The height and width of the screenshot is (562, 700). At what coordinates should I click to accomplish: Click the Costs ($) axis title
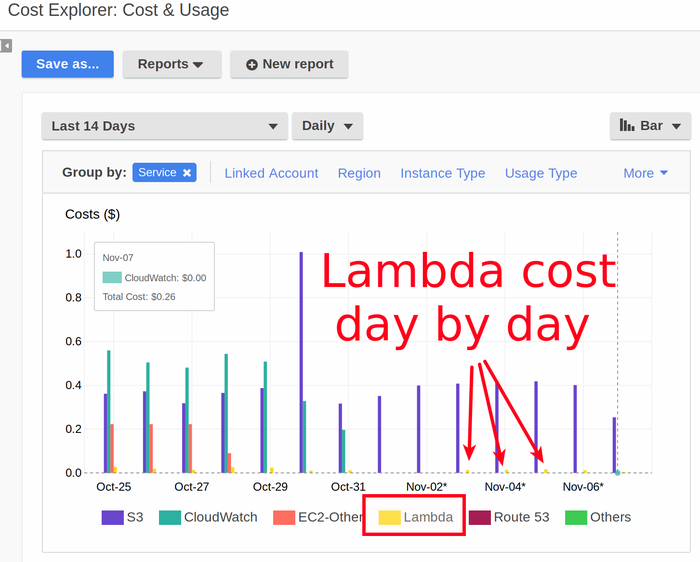[92, 215]
